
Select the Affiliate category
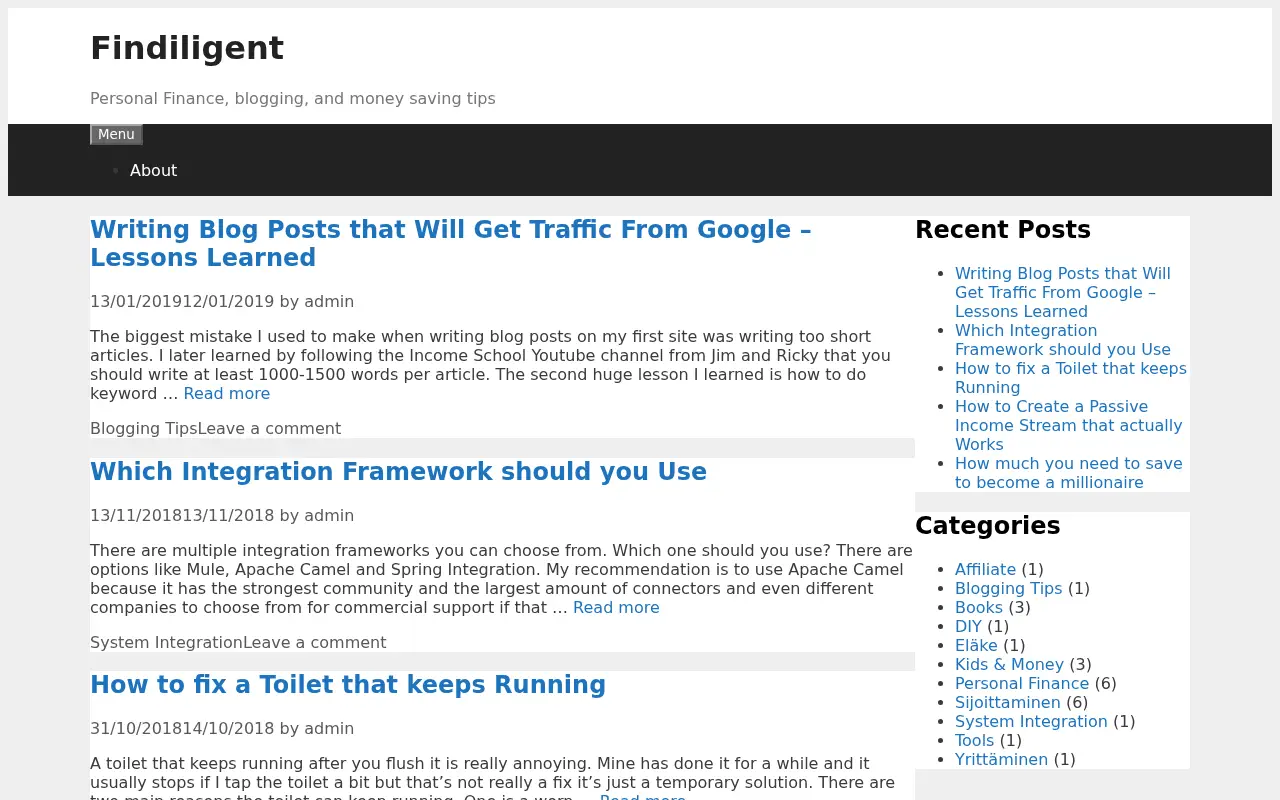[985, 569]
